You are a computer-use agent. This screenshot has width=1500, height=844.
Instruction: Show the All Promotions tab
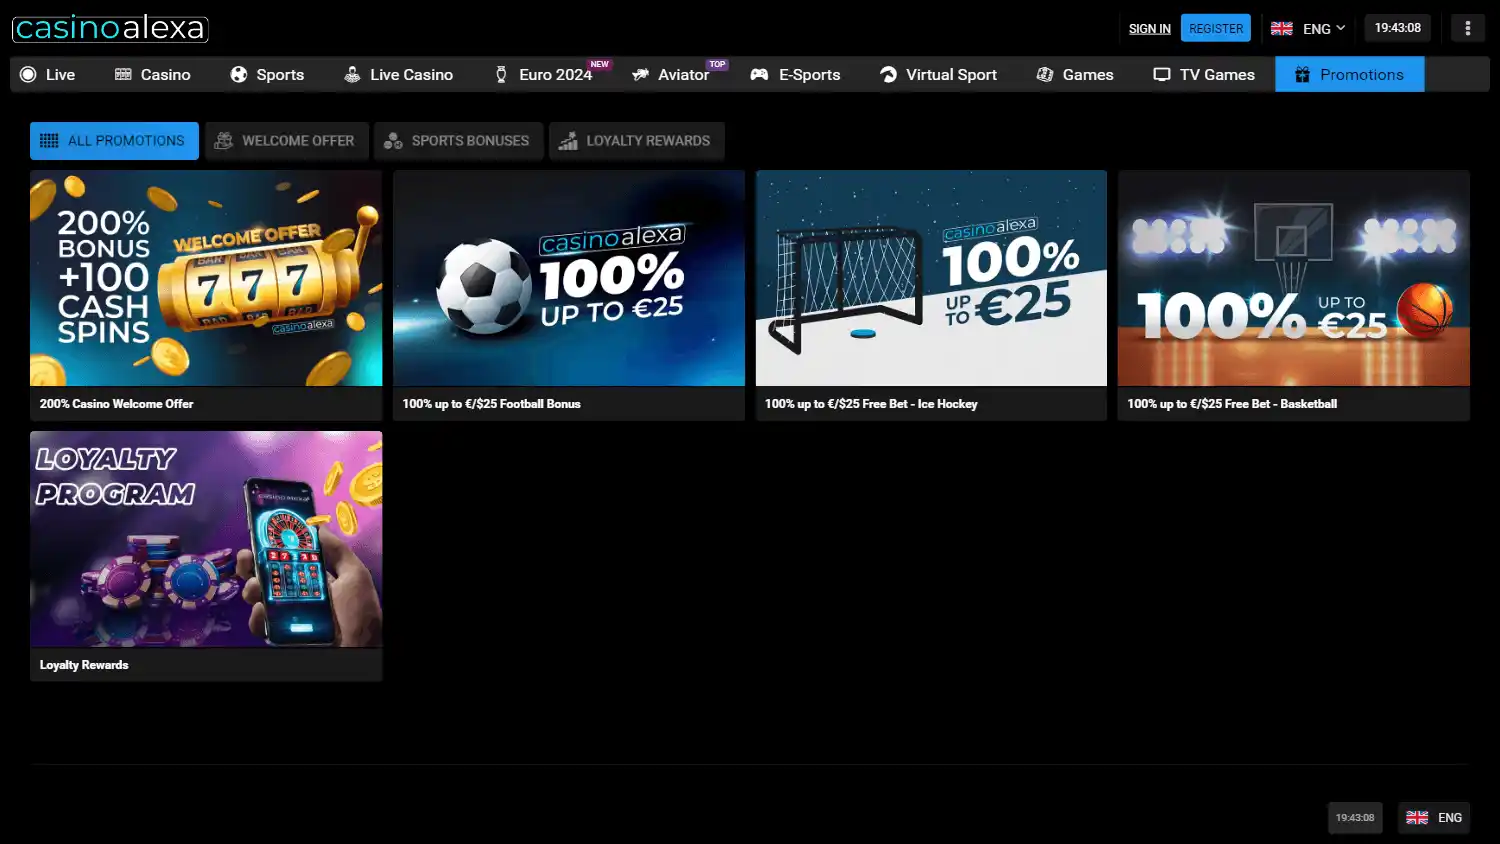114,141
